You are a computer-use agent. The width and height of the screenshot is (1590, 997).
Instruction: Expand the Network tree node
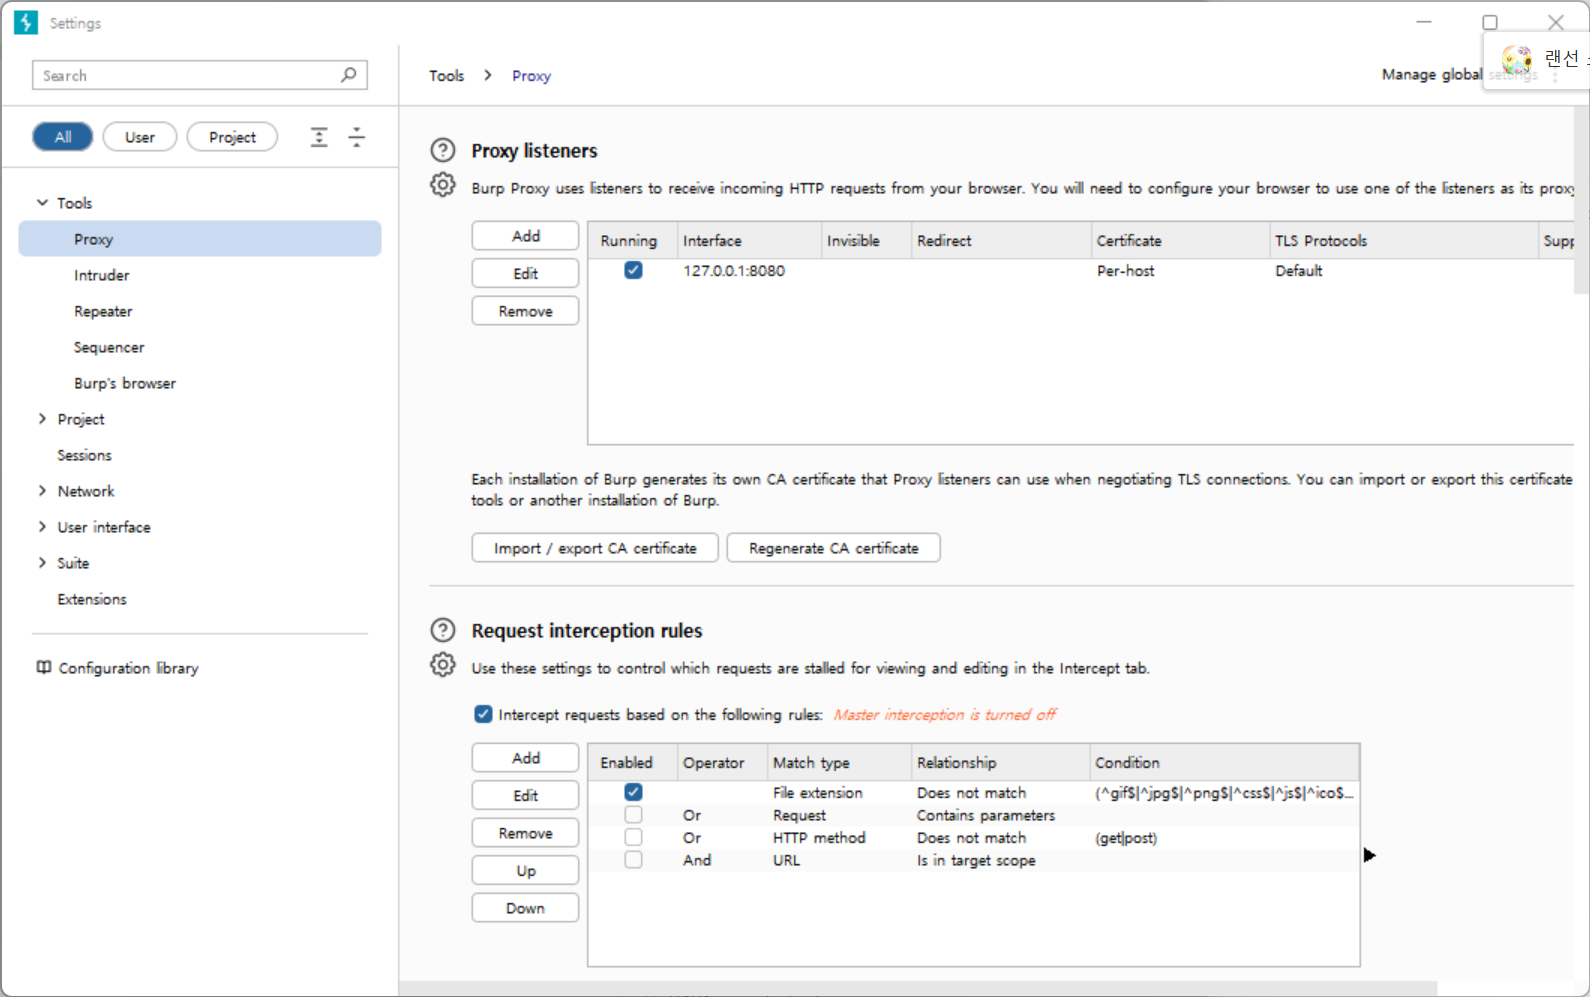pos(42,490)
